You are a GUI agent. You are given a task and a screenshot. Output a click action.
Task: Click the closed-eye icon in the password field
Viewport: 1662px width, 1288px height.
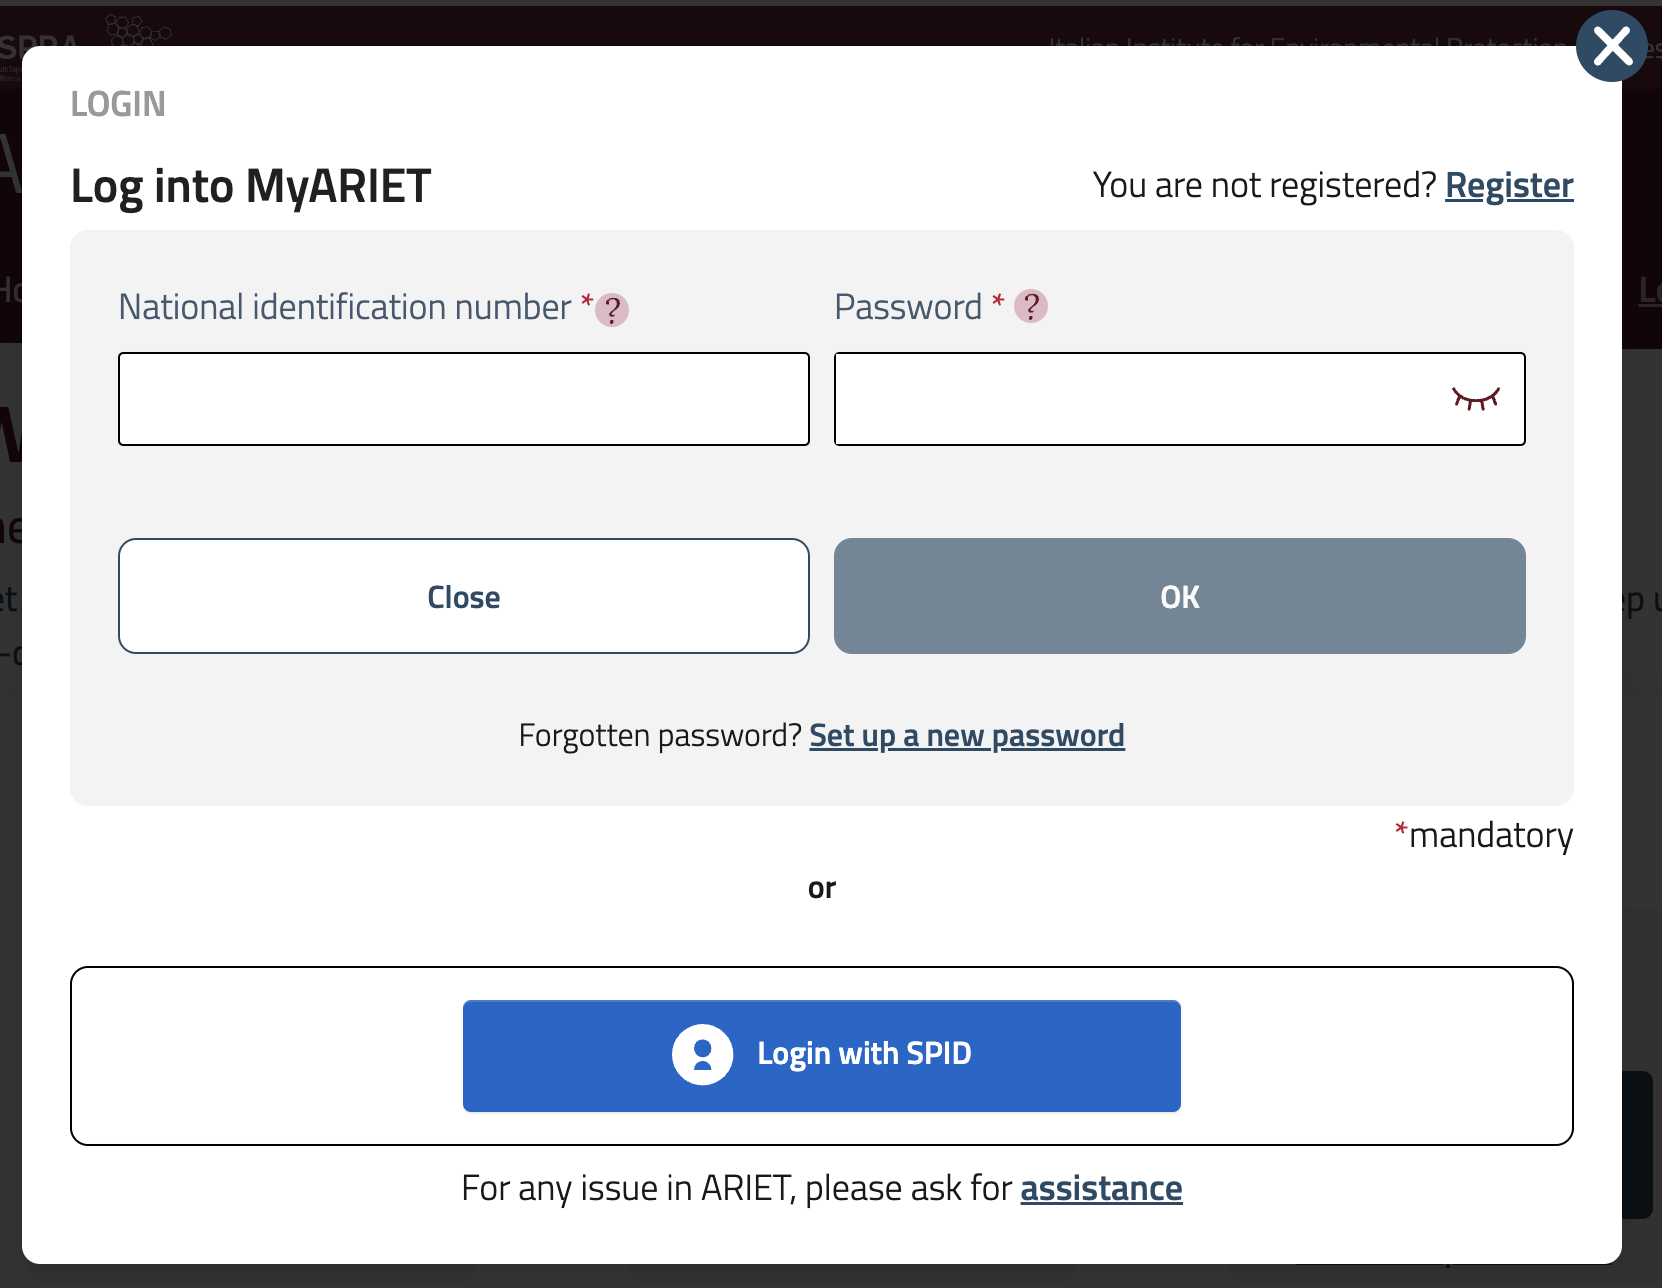pyautogui.click(x=1476, y=398)
